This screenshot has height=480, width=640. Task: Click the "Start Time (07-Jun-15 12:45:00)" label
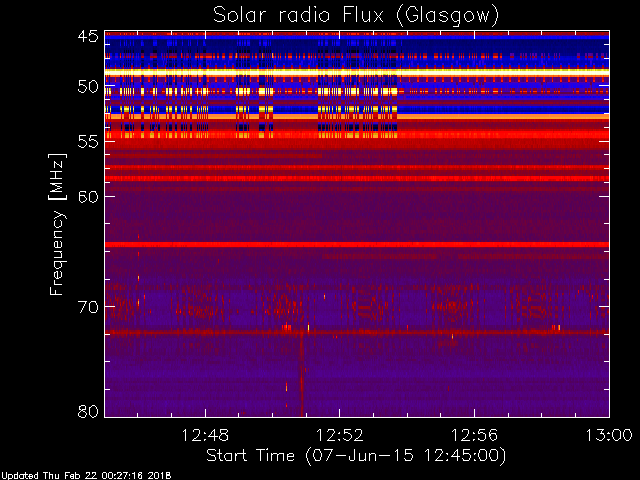pyautogui.click(x=356, y=456)
